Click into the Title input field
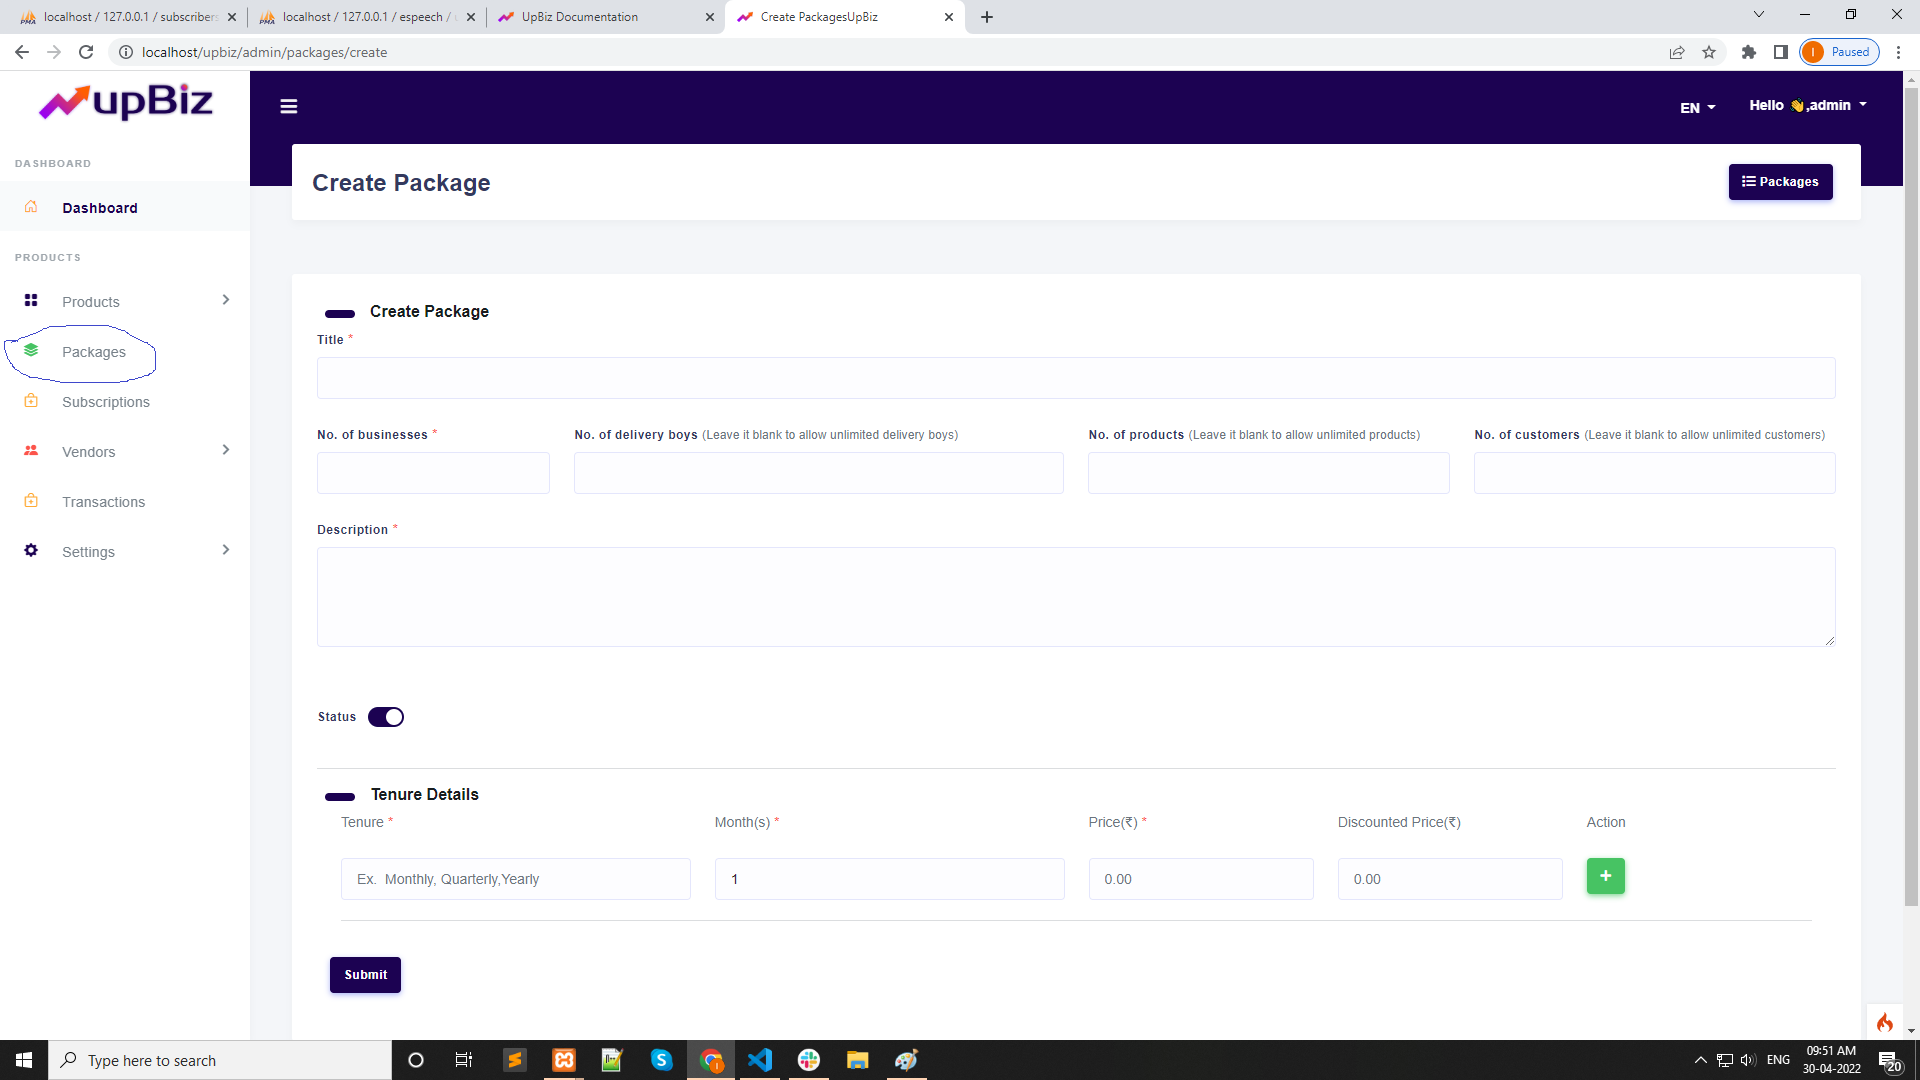 (x=1076, y=378)
